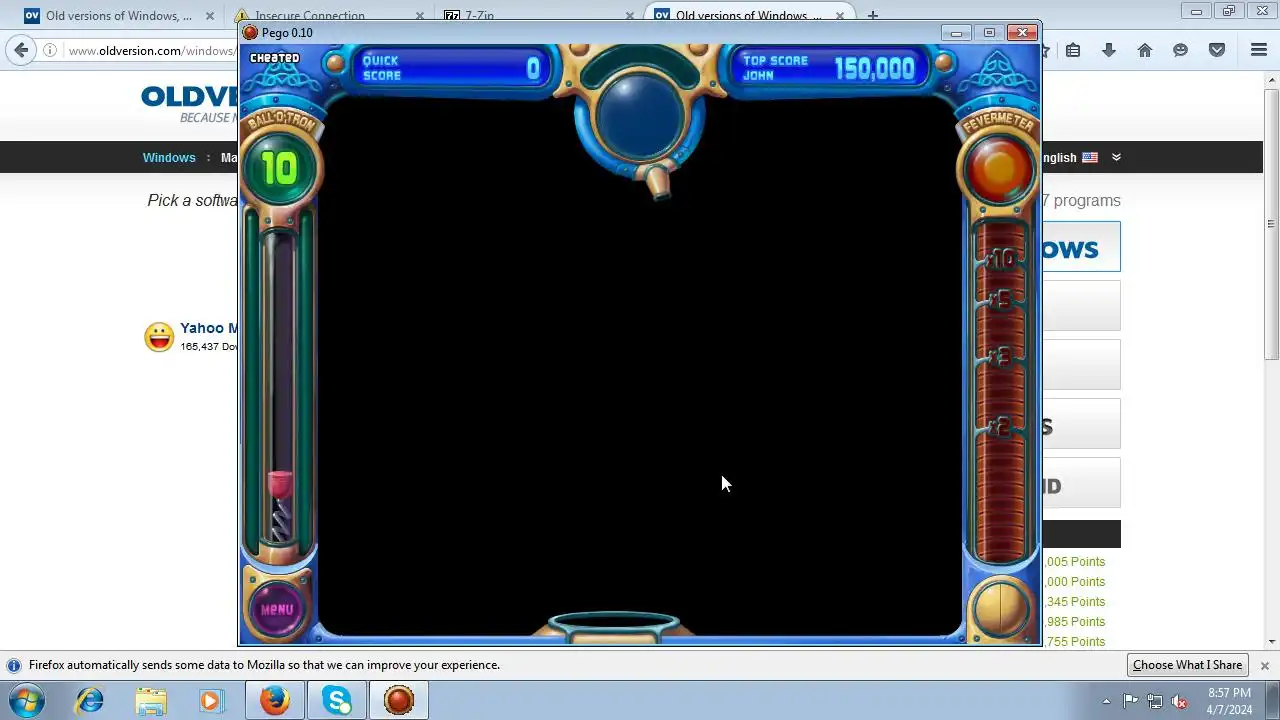Image resolution: width=1280 pixels, height=720 pixels.
Task: Go back in Firefox with the back arrow
Action: point(21,50)
